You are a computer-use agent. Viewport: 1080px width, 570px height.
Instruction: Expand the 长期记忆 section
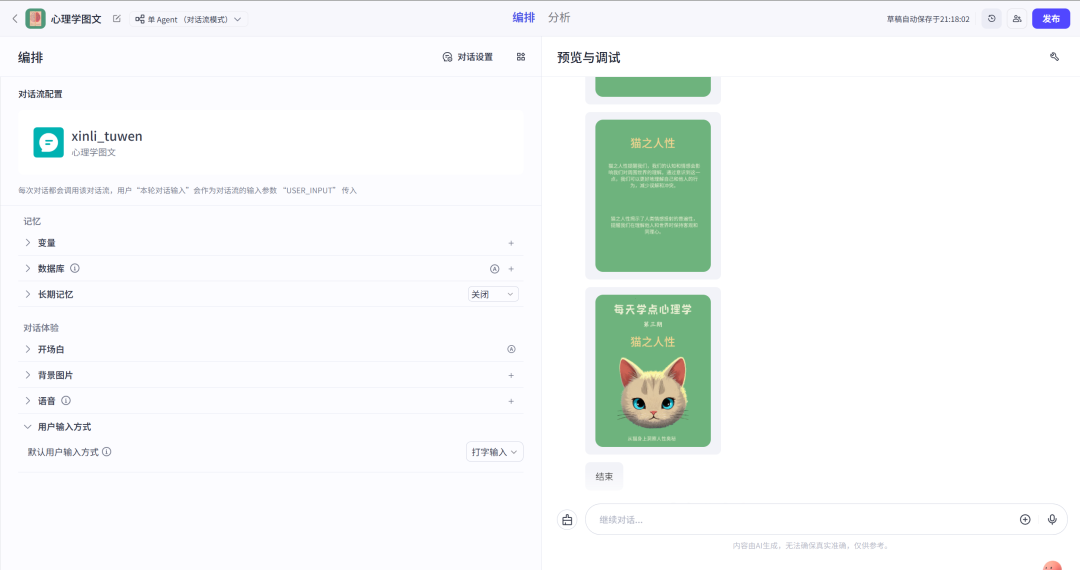tap(28, 294)
